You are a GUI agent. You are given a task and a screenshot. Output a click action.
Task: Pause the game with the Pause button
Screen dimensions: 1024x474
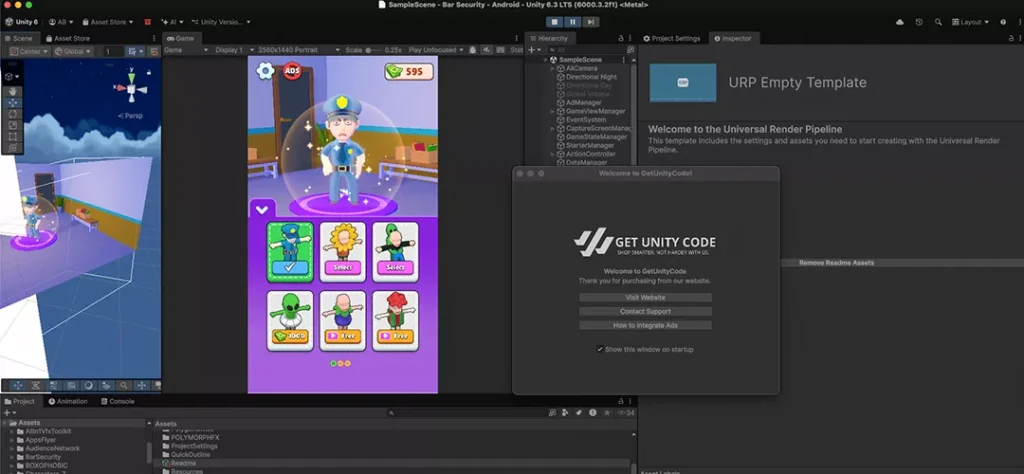click(x=573, y=22)
